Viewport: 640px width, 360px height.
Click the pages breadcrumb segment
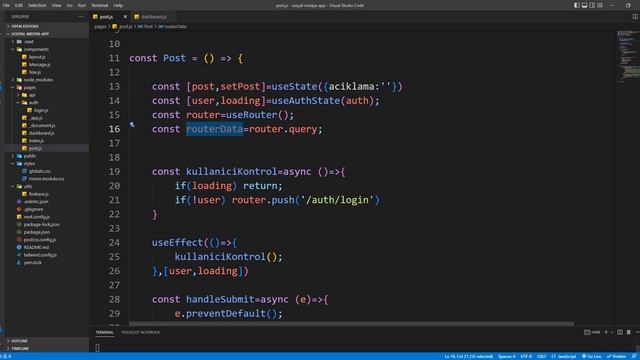[x=100, y=27]
